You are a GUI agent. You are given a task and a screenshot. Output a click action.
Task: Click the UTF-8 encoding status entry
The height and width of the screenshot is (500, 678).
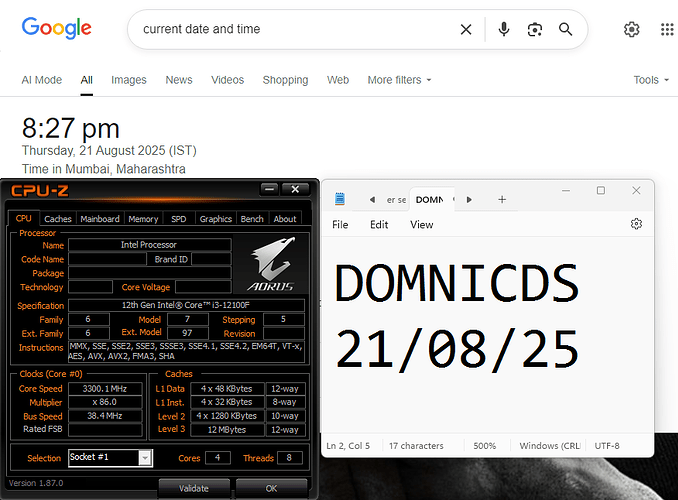pyautogui.click(x=607, y=446)
